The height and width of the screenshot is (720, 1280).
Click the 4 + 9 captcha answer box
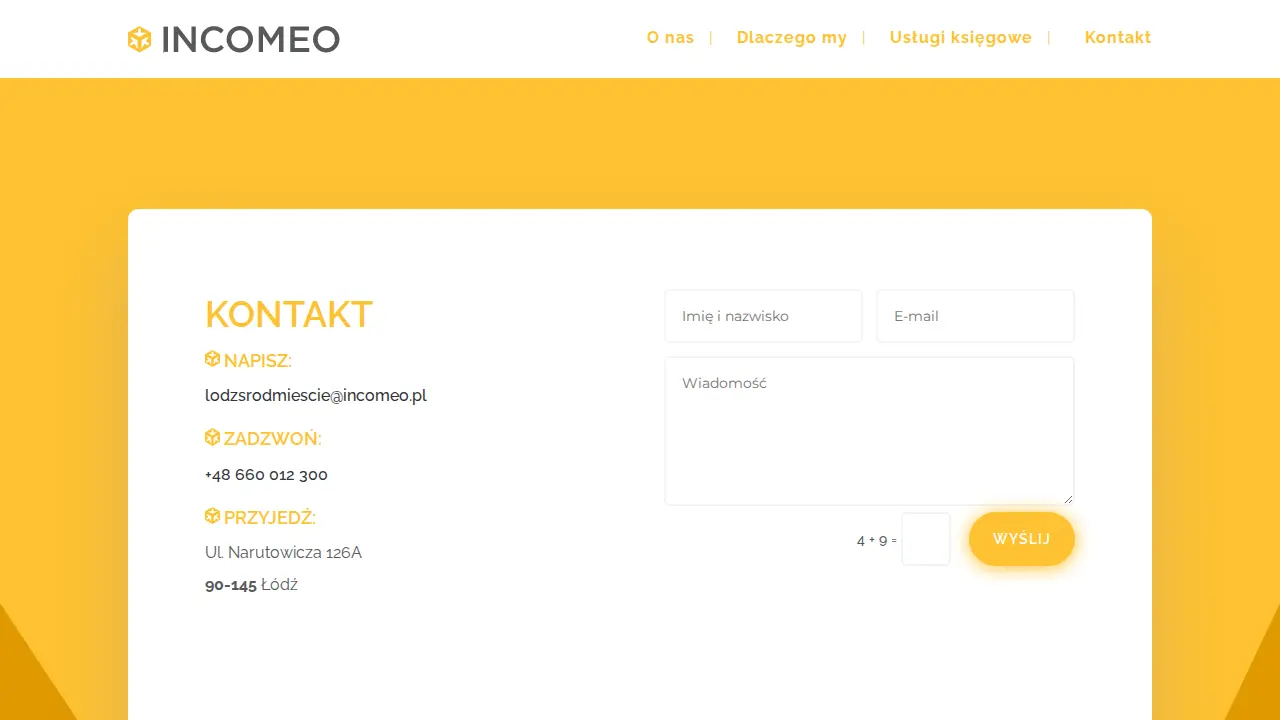tap(926, 539)
